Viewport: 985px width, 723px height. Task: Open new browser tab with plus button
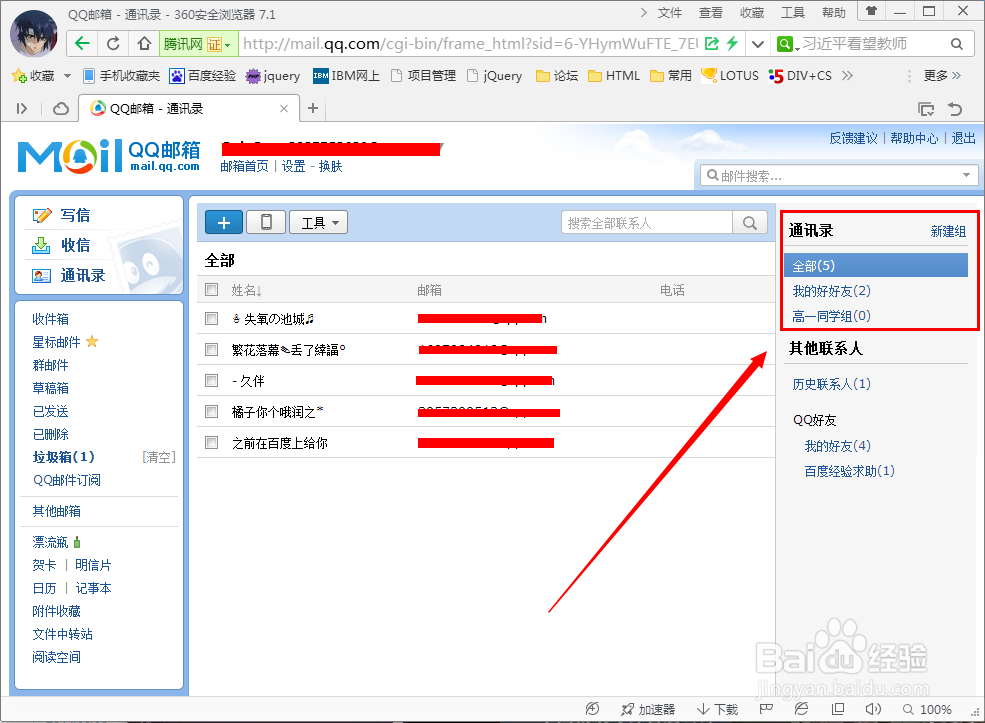coord(313,108)
